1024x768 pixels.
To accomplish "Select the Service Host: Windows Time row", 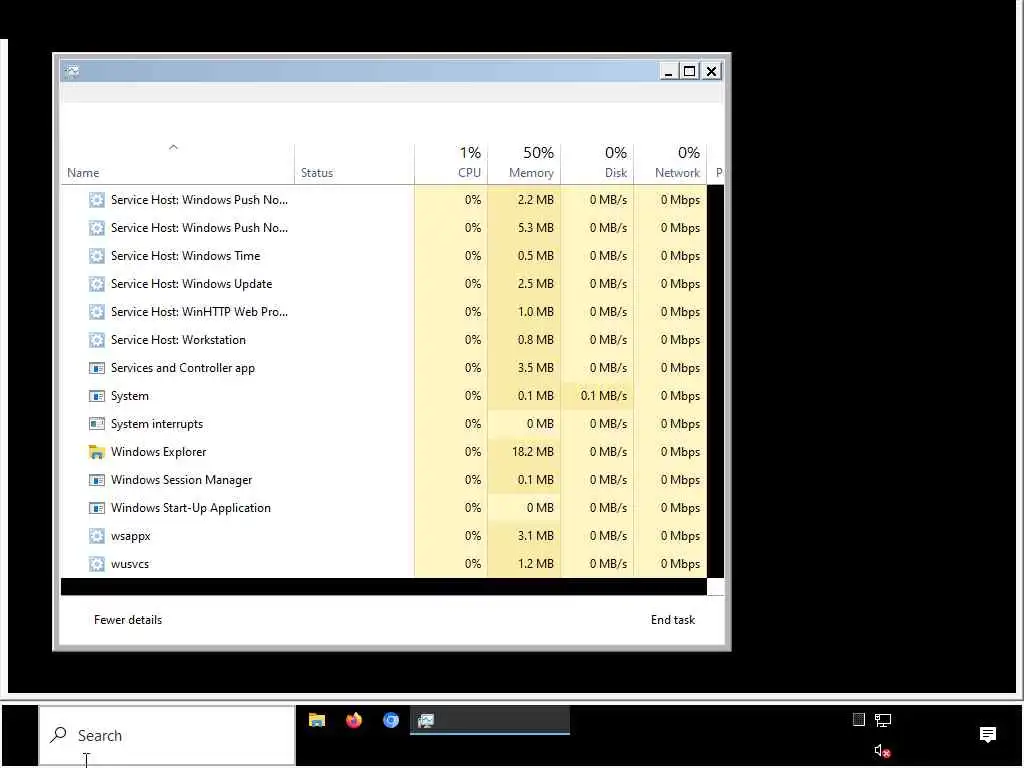I will tap(384, 256).
